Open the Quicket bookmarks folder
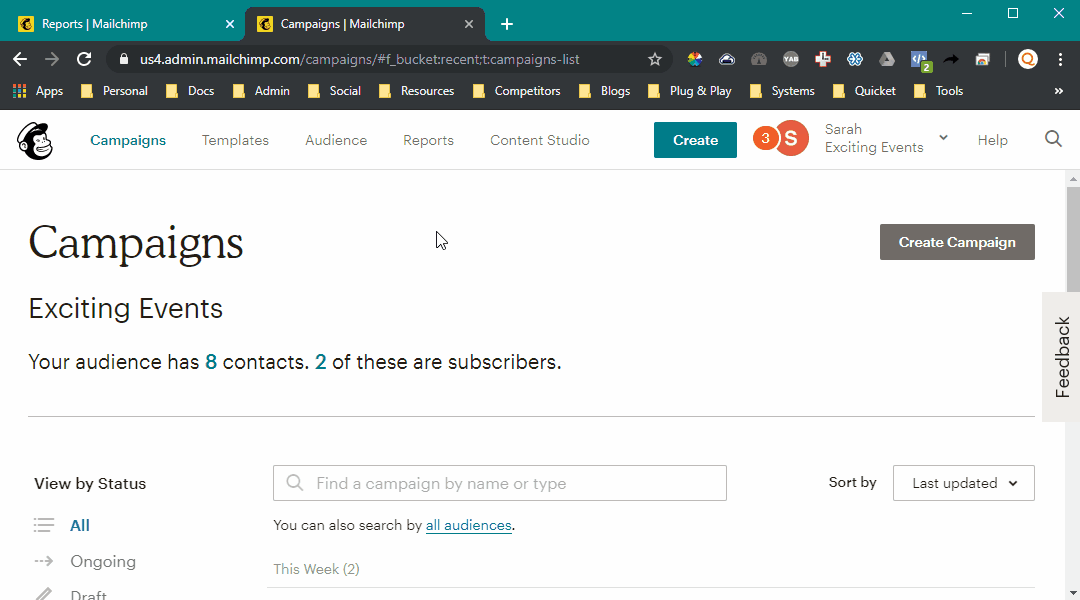1080x600 pixels. click(x=864, y=91)
